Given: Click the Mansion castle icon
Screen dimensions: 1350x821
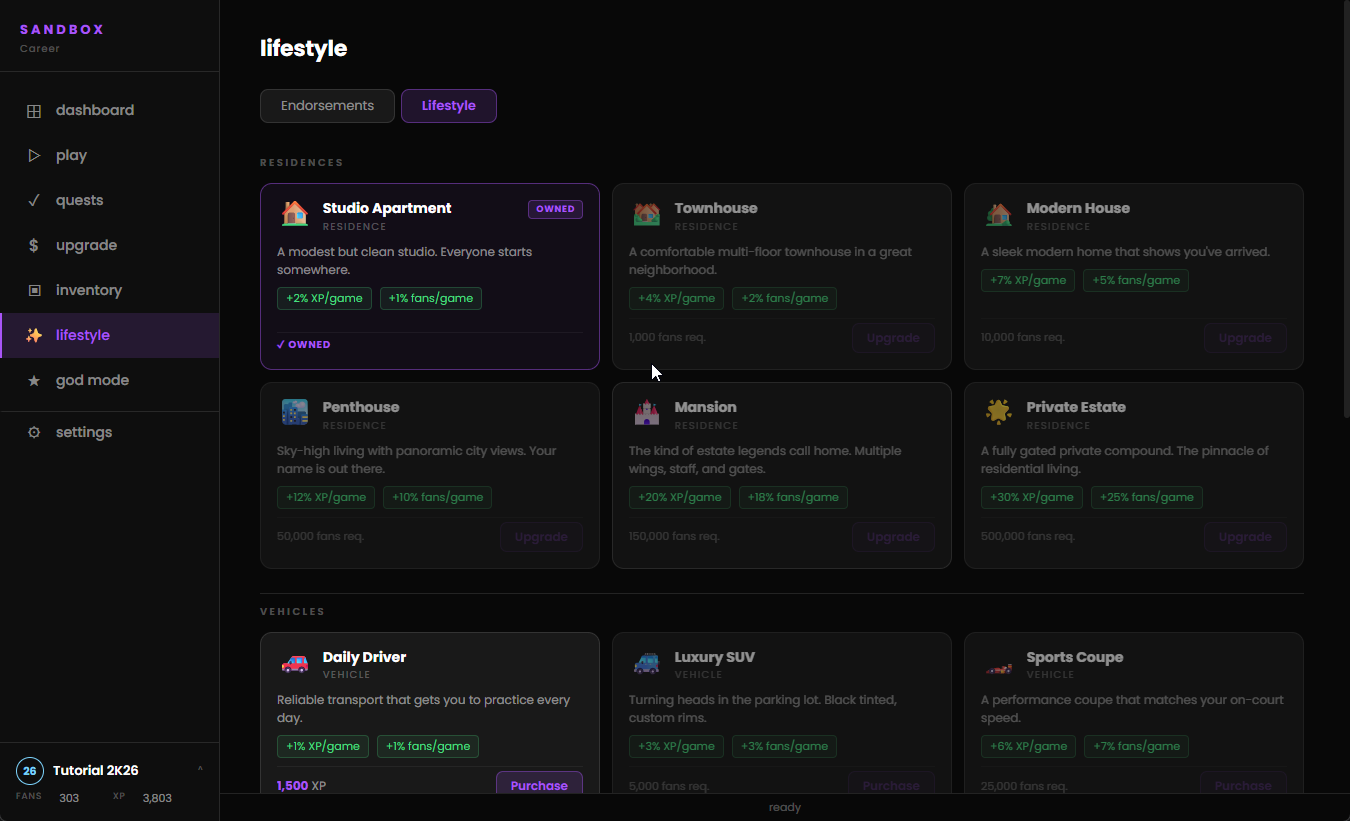Looking at the screenshot, I should coord(647,413).
